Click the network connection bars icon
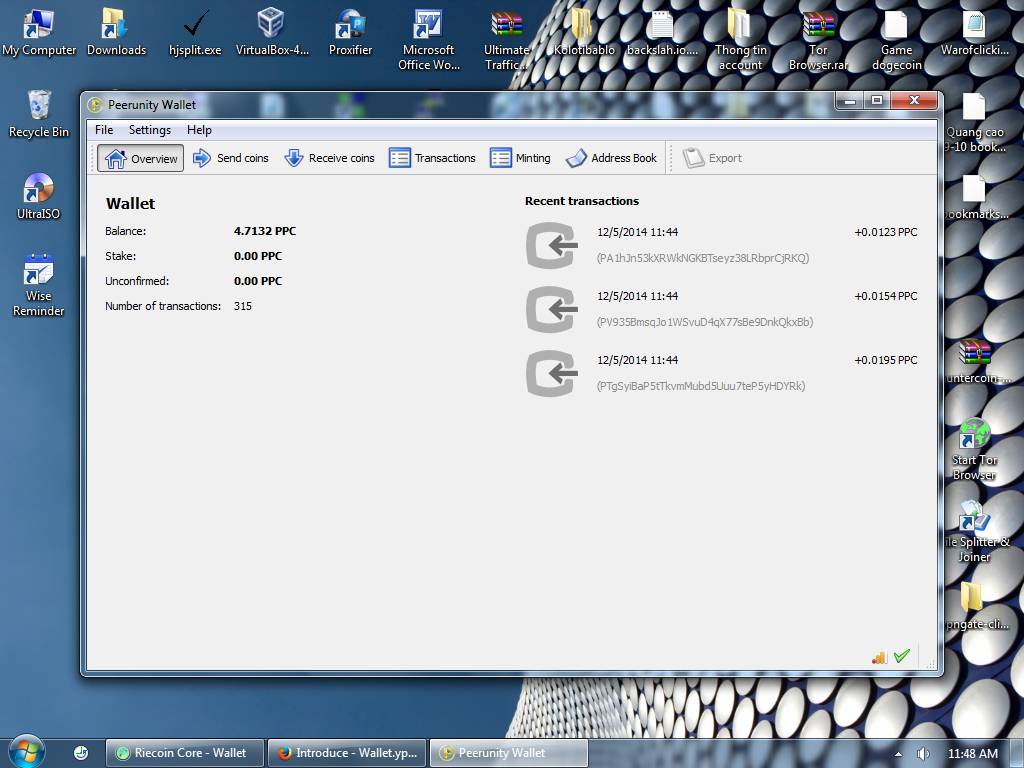 tap(879, 657)
